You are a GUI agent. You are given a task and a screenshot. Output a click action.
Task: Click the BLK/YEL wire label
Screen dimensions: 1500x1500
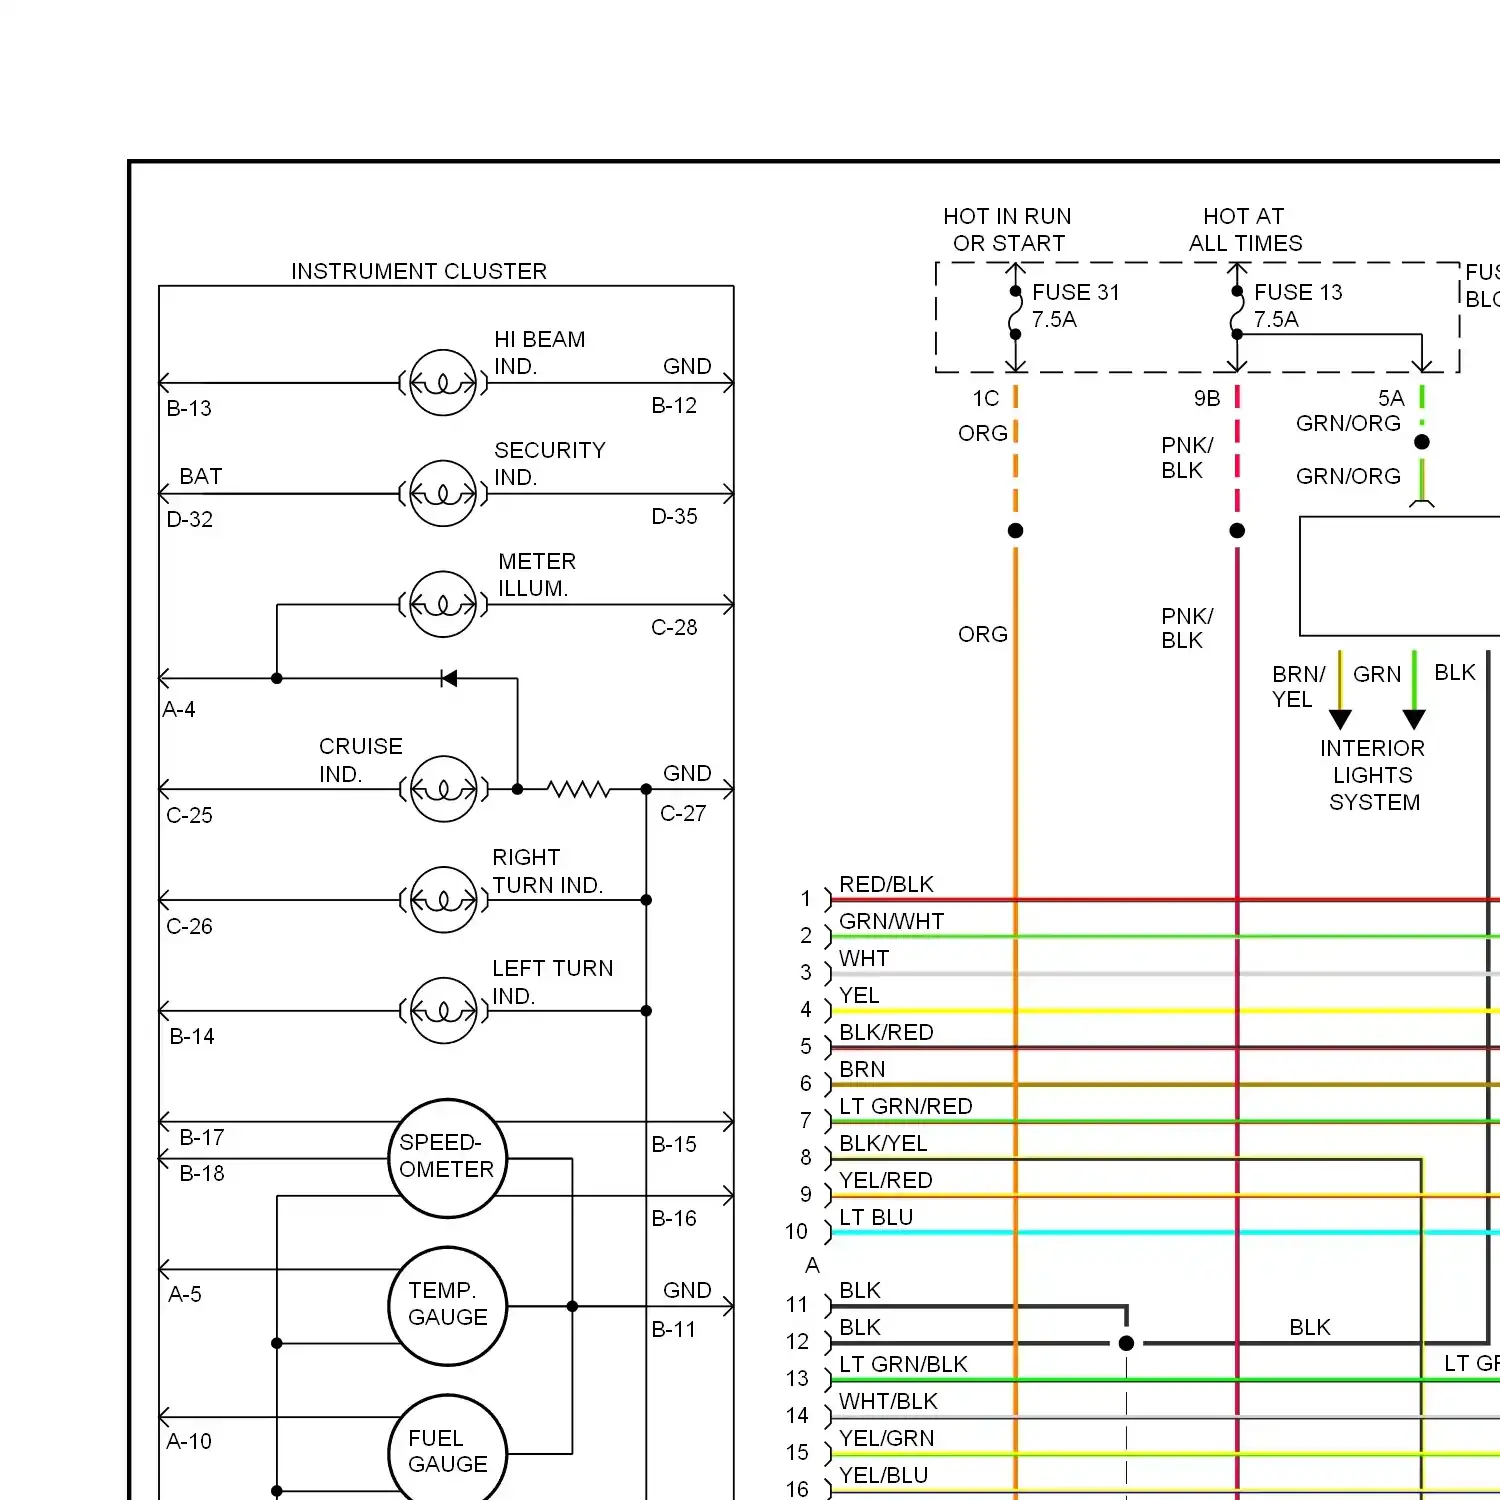pyautogui.click(x=883, y=1143)
